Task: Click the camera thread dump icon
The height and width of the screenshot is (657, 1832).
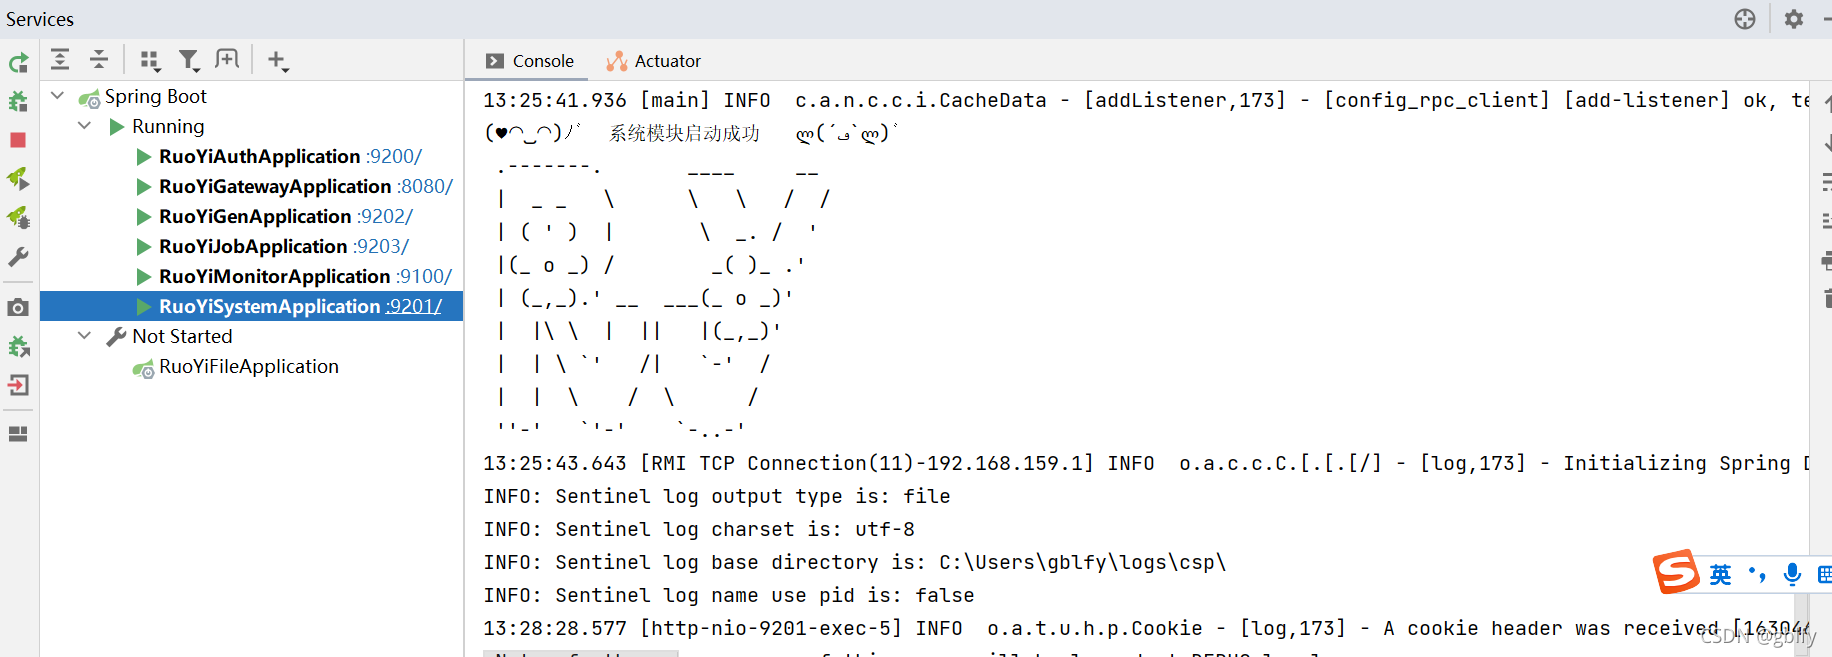Action: [18, 307]
